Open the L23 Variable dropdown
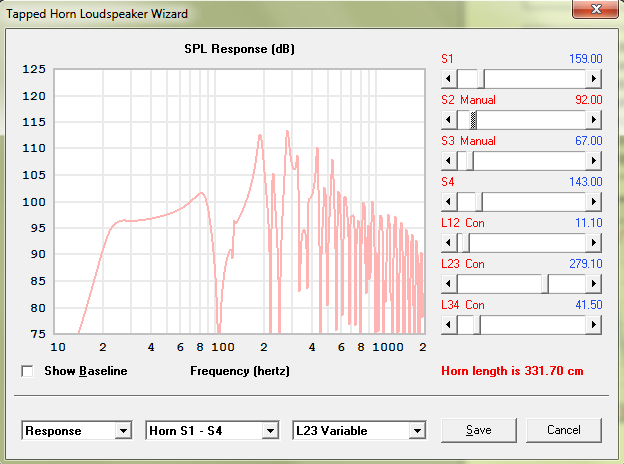624x464 pixels. point(359,431)
